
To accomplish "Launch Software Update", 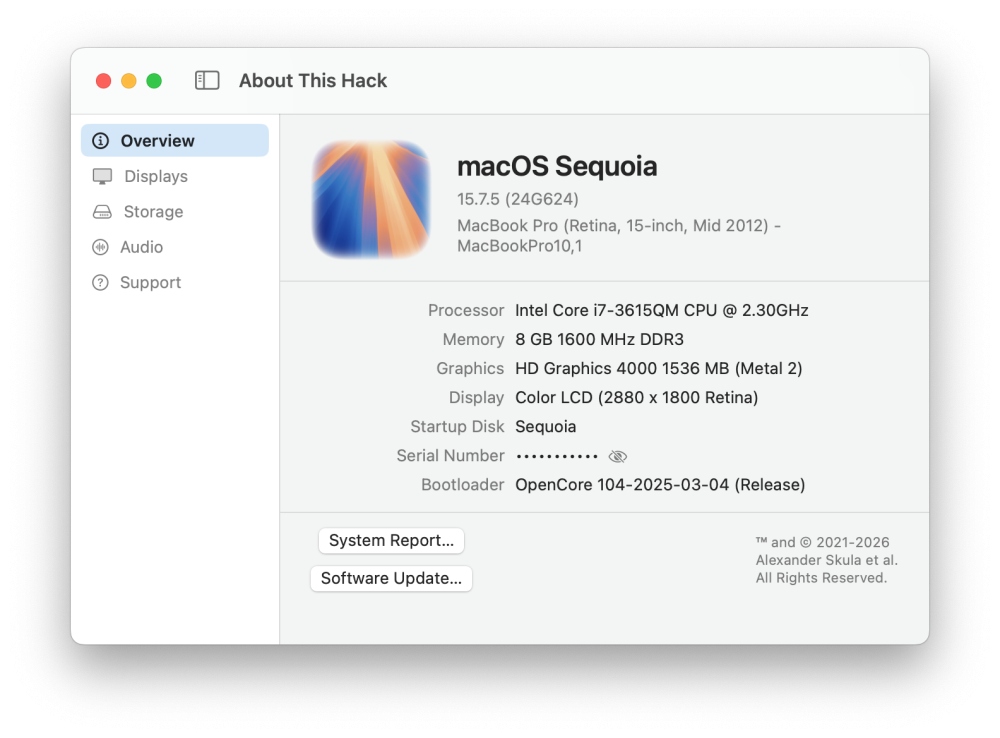I will click(392, 579).
